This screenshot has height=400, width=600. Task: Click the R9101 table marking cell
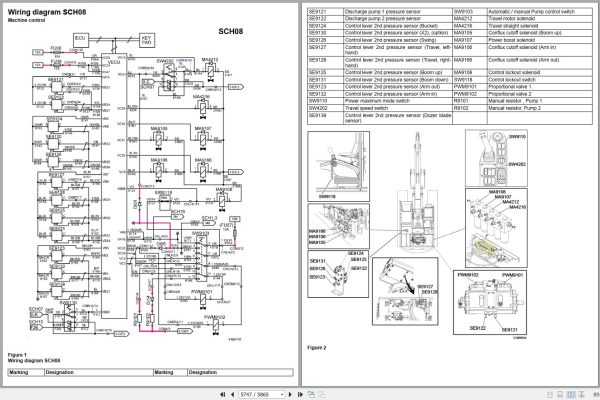click(470, 101)
